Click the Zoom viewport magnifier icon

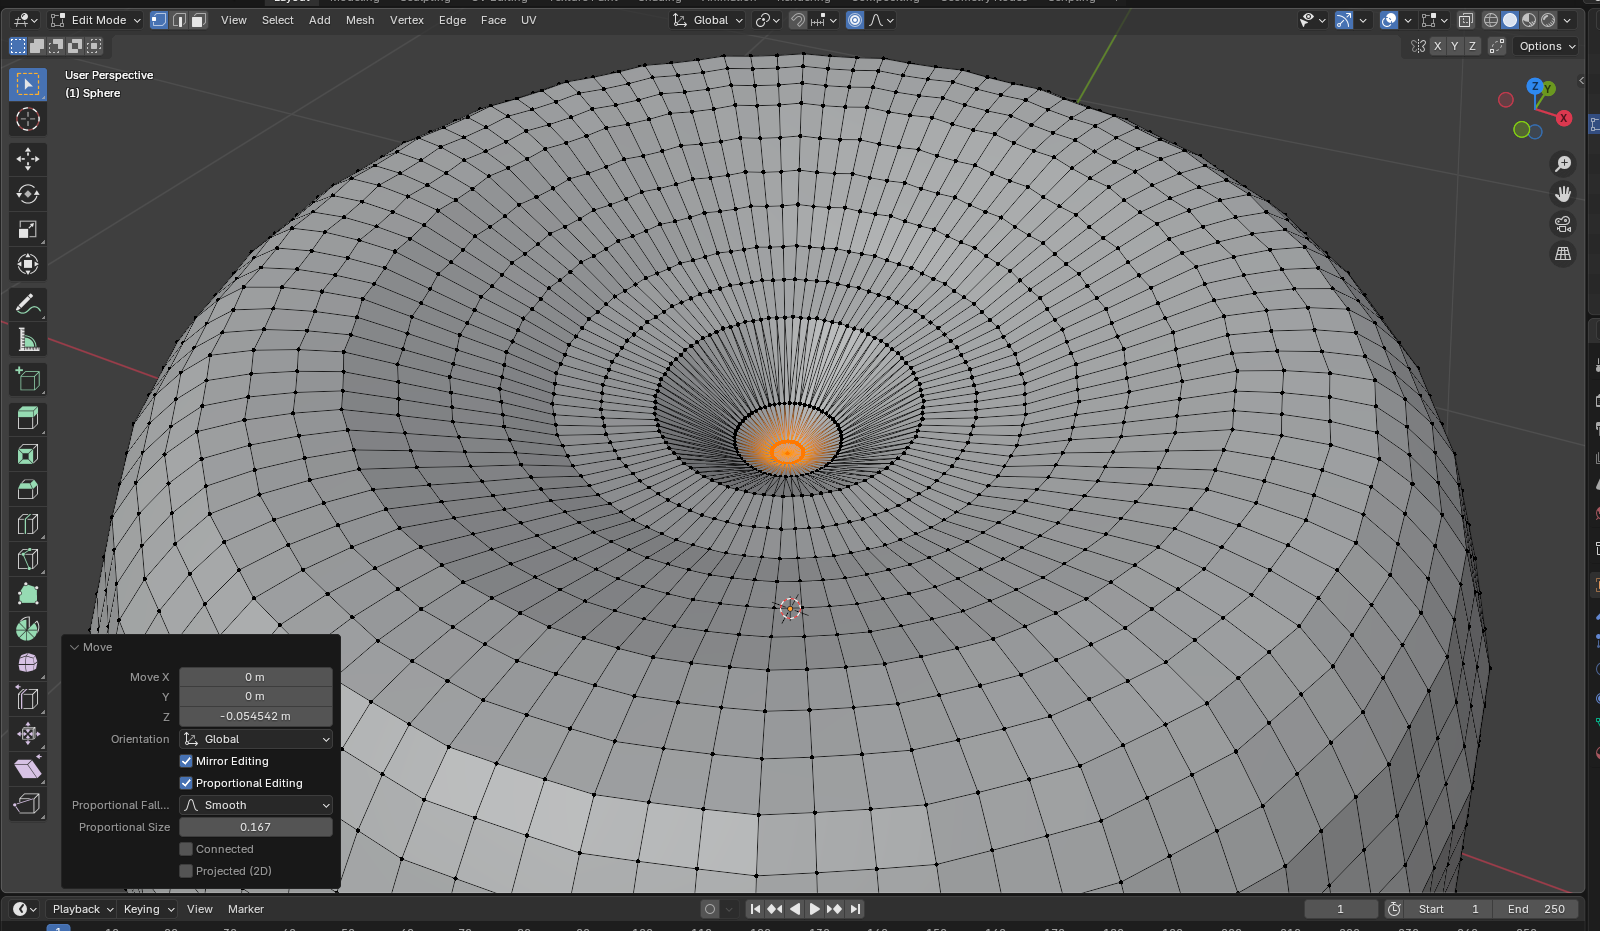click(1563, 164)
